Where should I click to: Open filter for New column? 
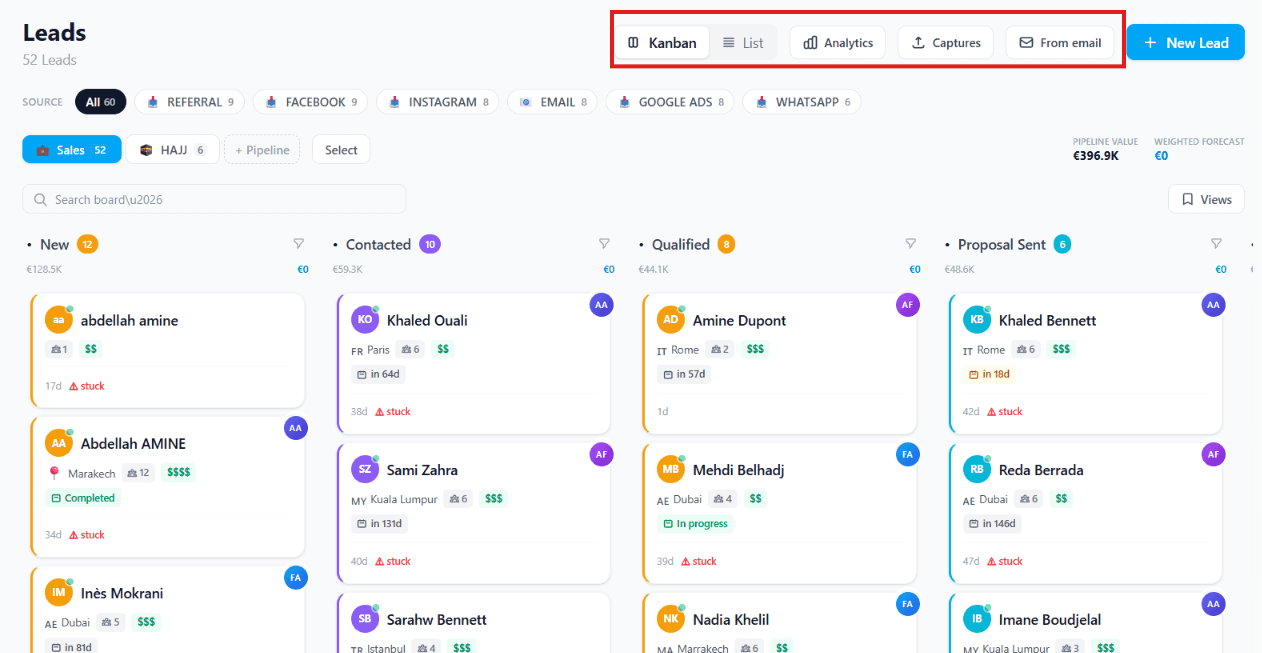coord(298,243)
